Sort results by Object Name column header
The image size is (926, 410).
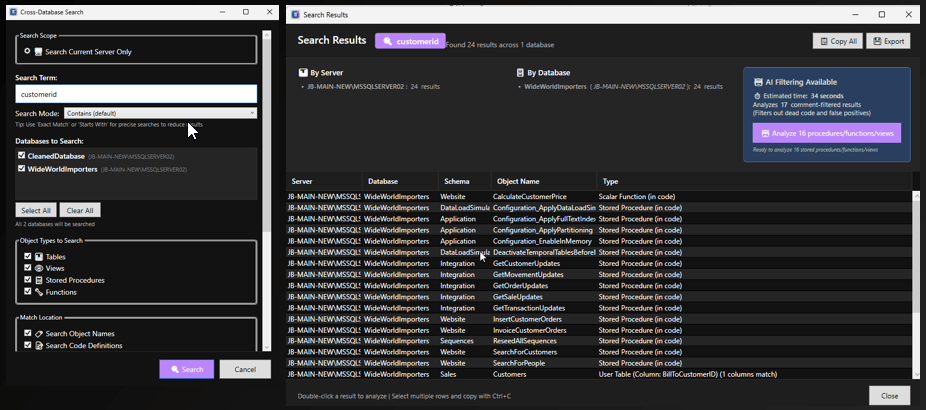(516, 181)
